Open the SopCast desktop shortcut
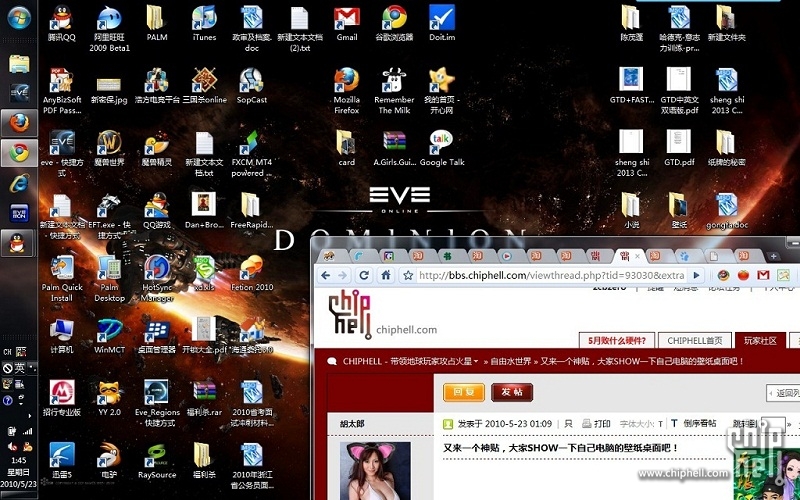The height and width of the screenshot is (500, 800). (x=252, y=86)
